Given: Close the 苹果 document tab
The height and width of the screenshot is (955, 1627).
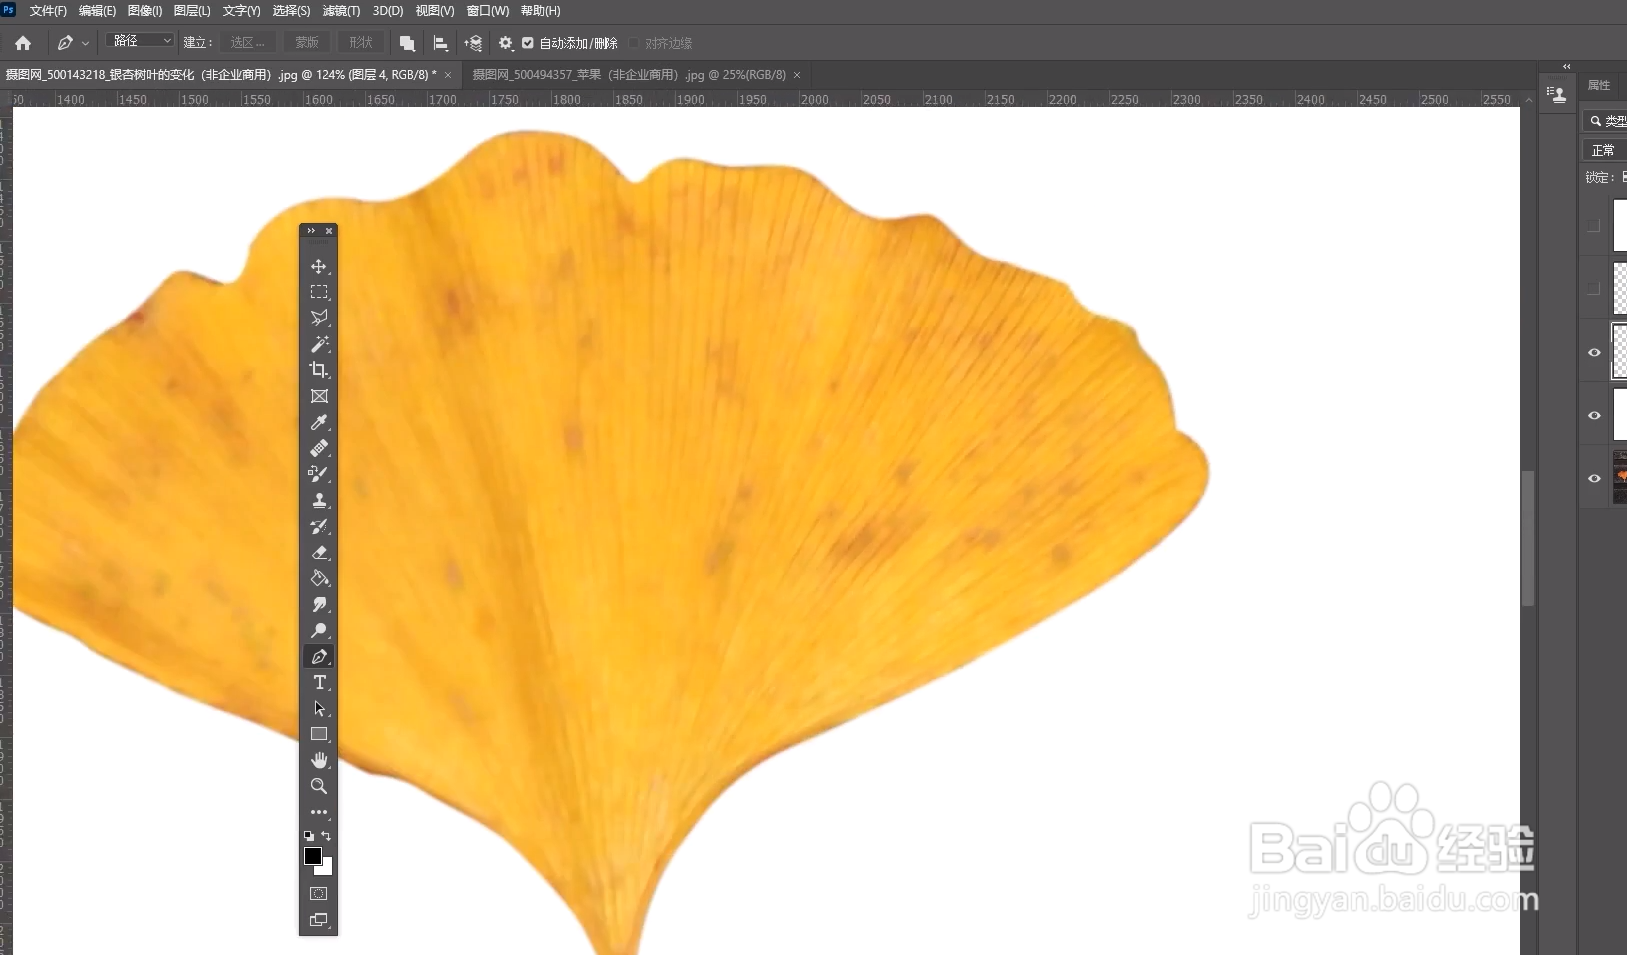Looking at the screenshot, I should pyautogui.click(x=797, y=75).
